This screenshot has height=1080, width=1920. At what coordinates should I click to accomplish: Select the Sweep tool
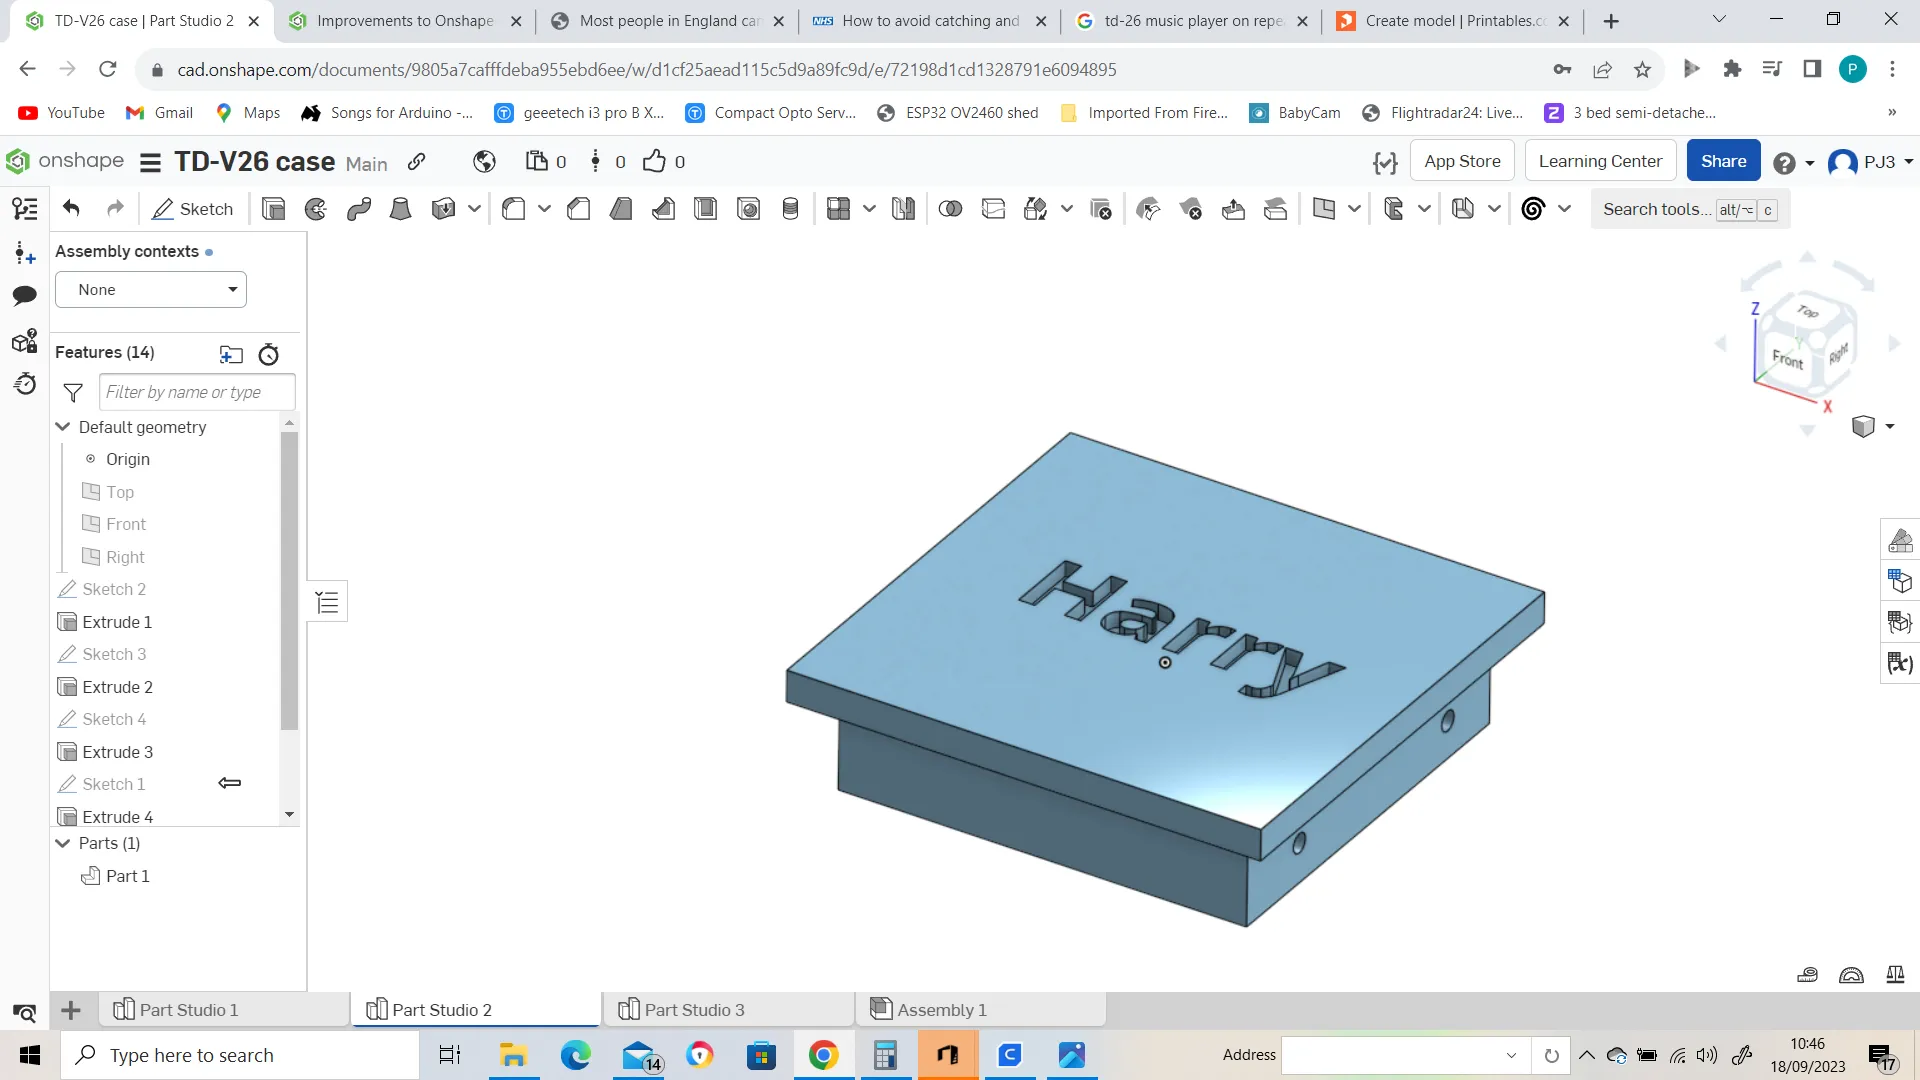pos(359,209)
